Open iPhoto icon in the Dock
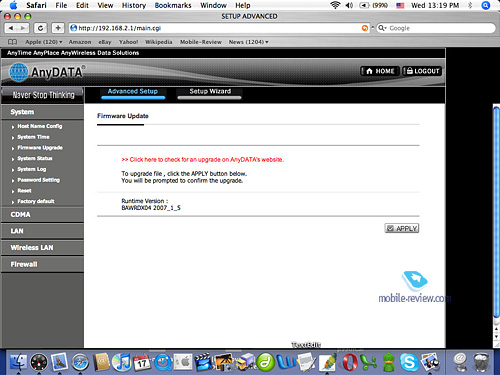Screen dimensions: 500x375 coord(224,362)
